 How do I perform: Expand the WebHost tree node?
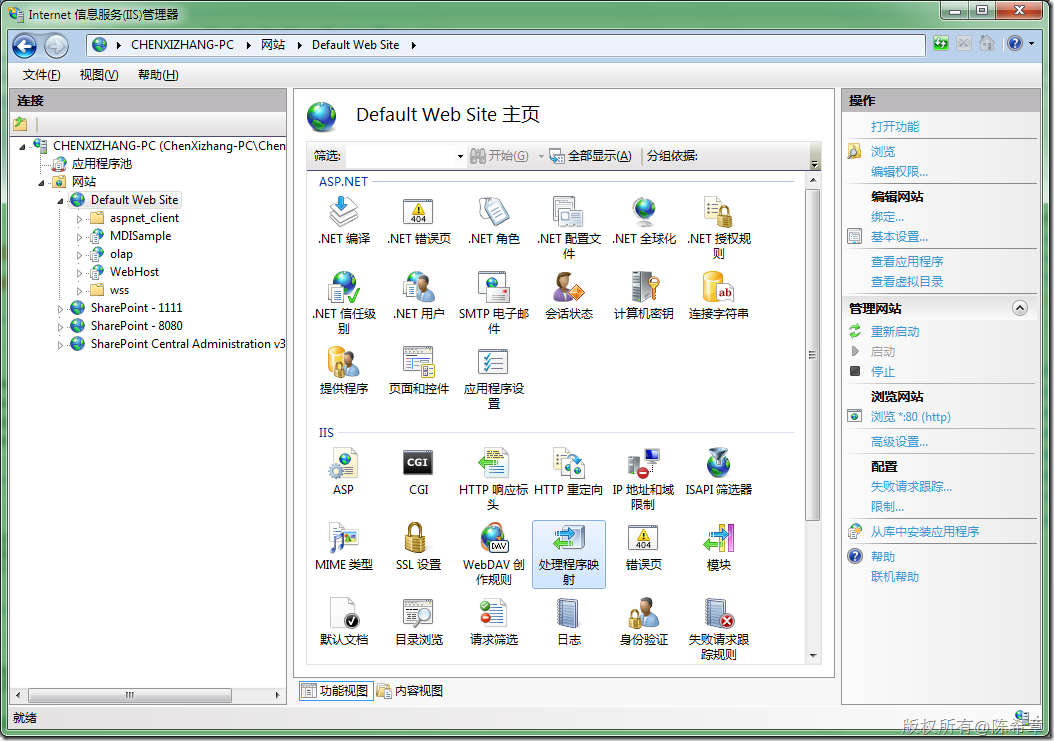click(79, 273)
